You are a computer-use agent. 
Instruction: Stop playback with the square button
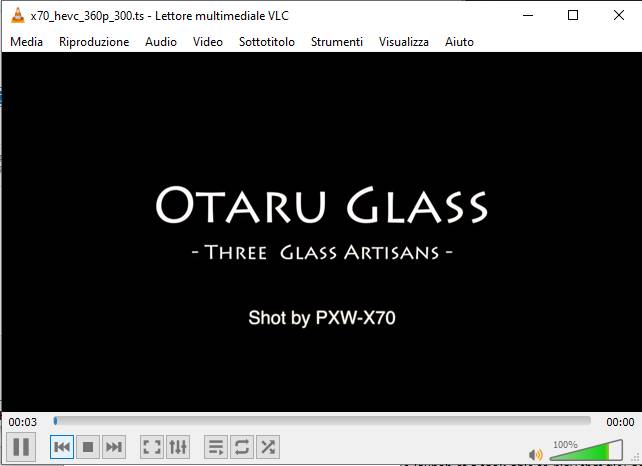point(88,447)
